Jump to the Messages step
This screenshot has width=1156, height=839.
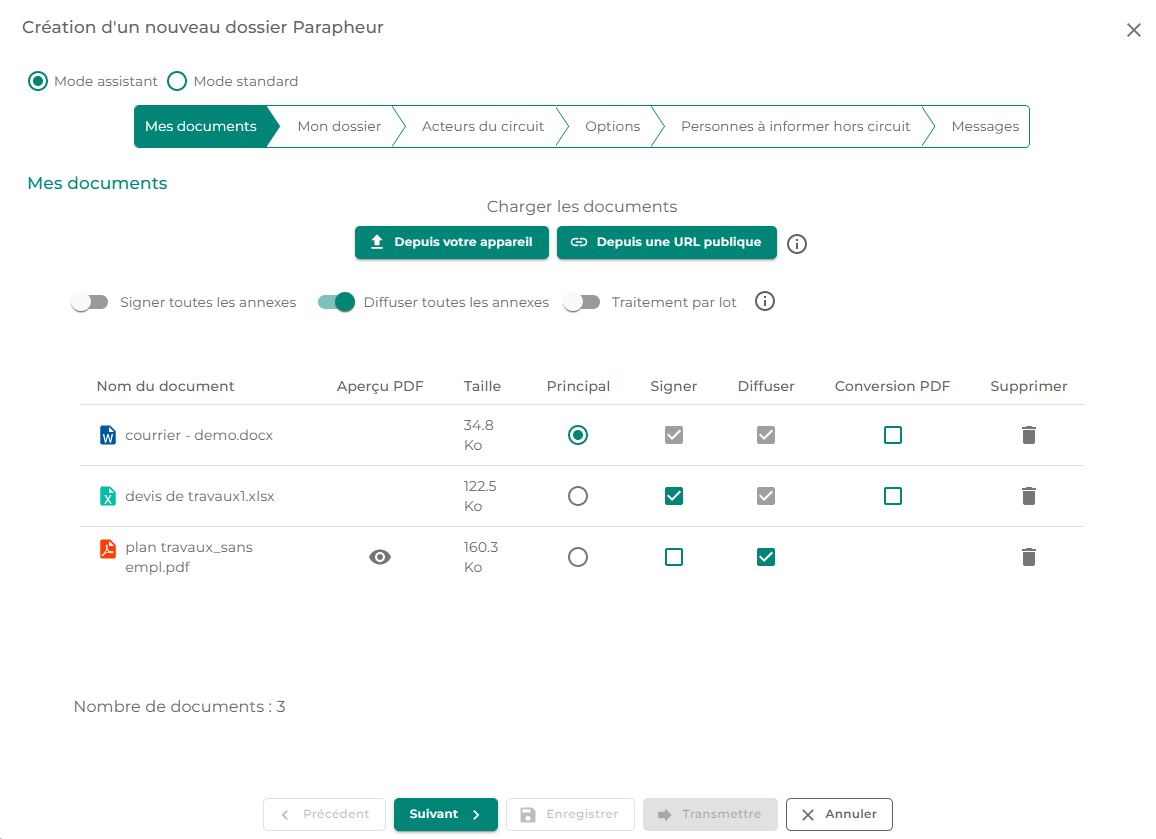pos(985,127)
